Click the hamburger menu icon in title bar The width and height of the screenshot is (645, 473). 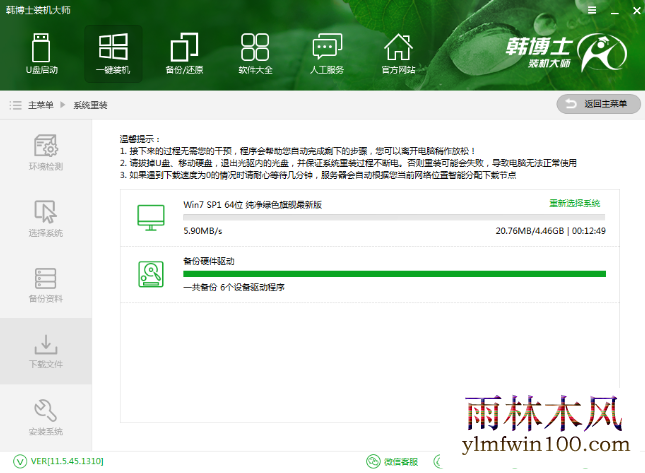(x=592, y=10)
